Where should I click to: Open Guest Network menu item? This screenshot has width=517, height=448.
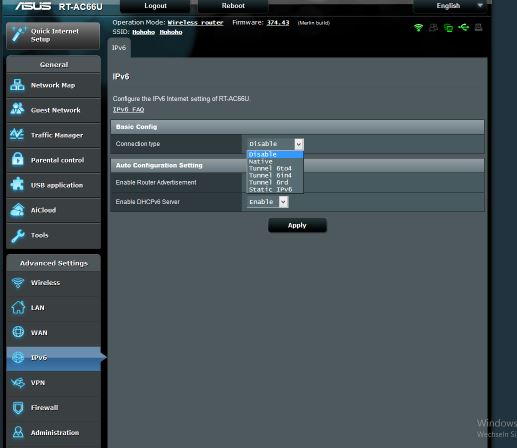point(53,110)
